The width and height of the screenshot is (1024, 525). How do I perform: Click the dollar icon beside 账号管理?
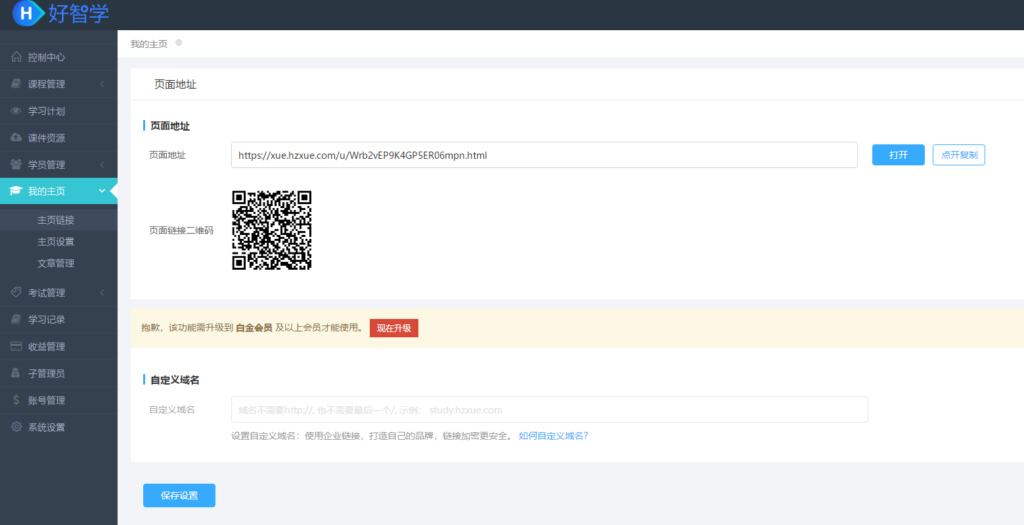click(16, 400)
